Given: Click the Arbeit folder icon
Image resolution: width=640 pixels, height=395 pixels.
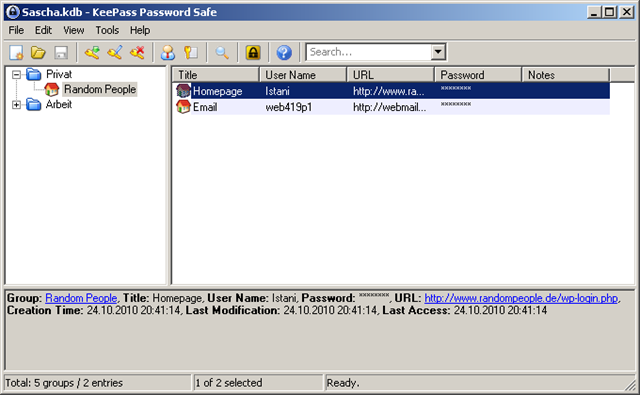Looking at the screenshot, I should 34,104.
